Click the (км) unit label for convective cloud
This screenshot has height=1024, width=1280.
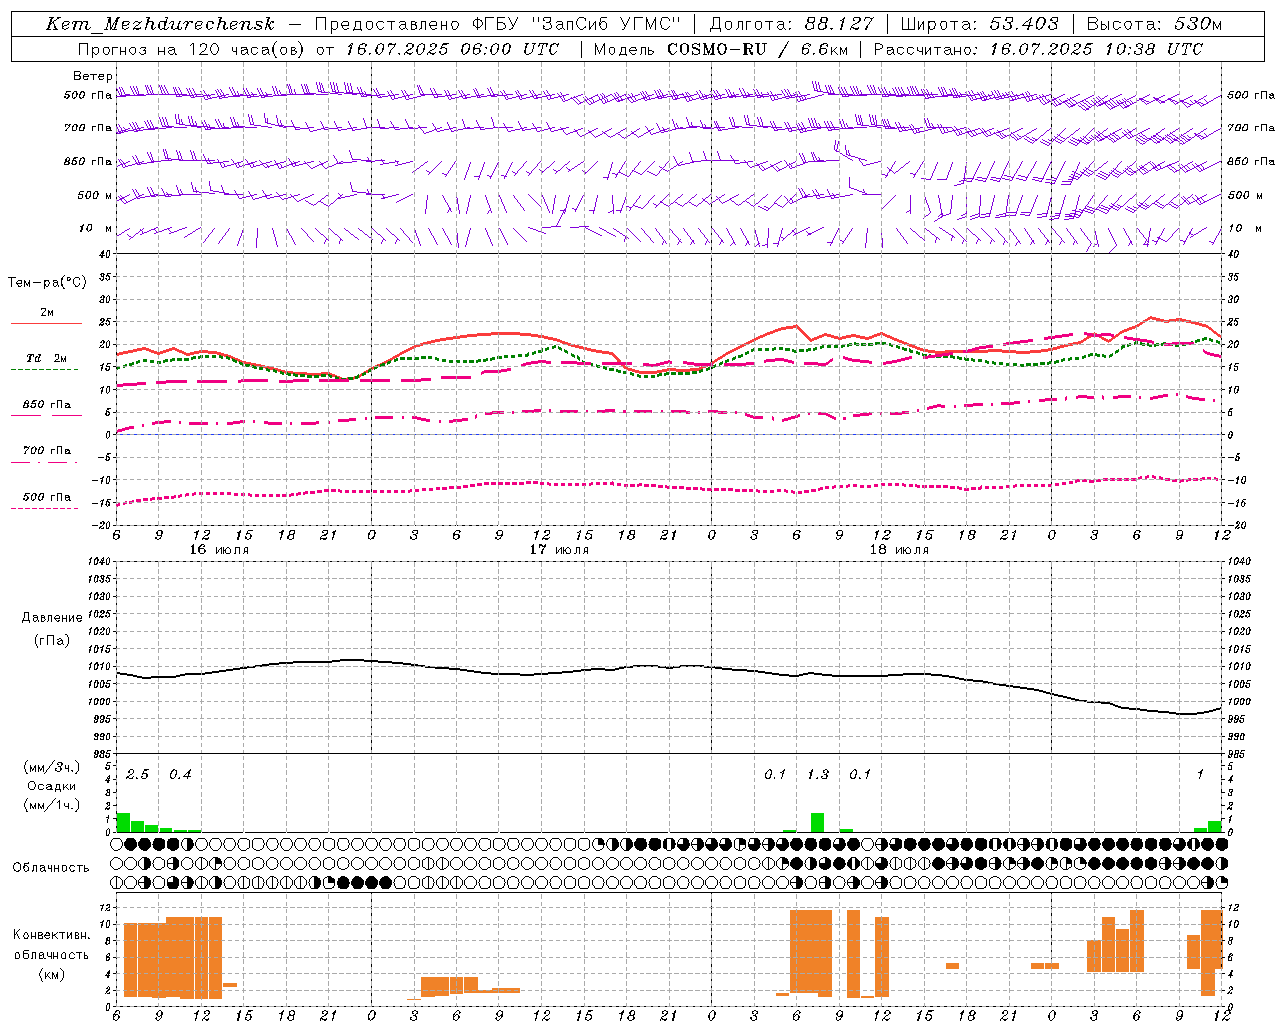tap(52, 974)
